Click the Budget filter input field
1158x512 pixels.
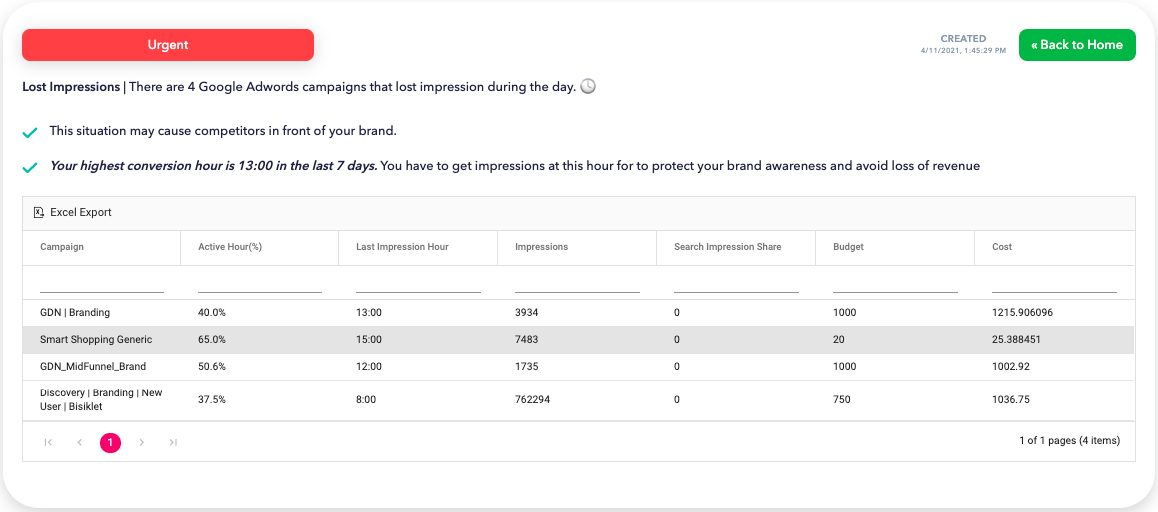[x=895, y=283]
